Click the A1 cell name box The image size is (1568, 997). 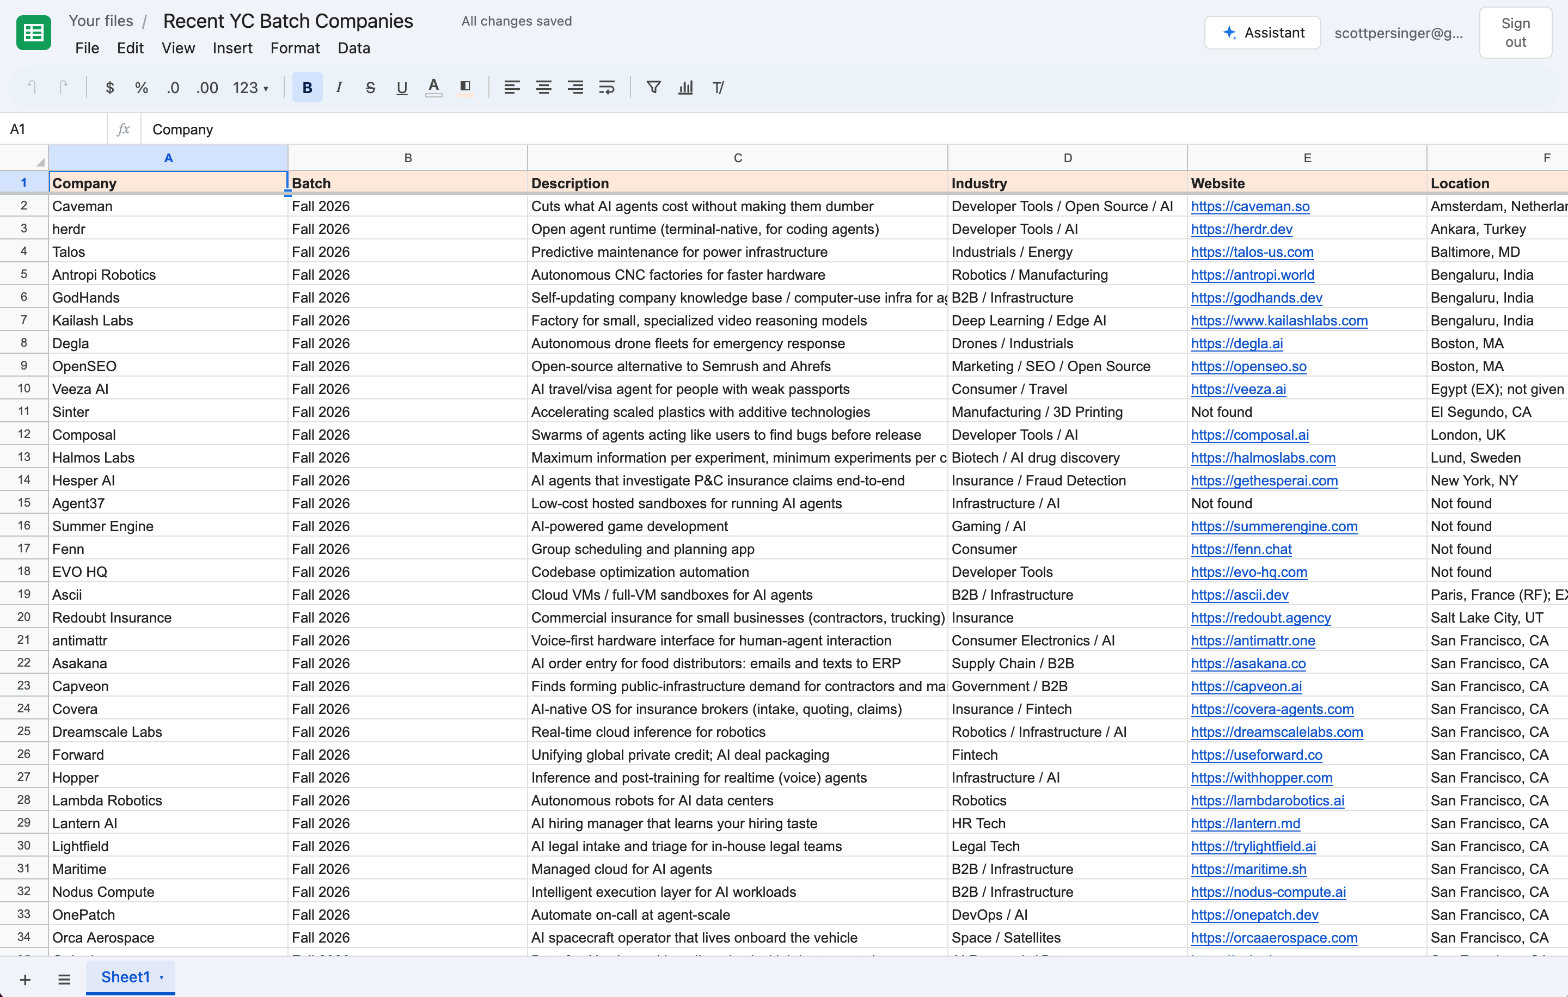click(x=54, y=129)
